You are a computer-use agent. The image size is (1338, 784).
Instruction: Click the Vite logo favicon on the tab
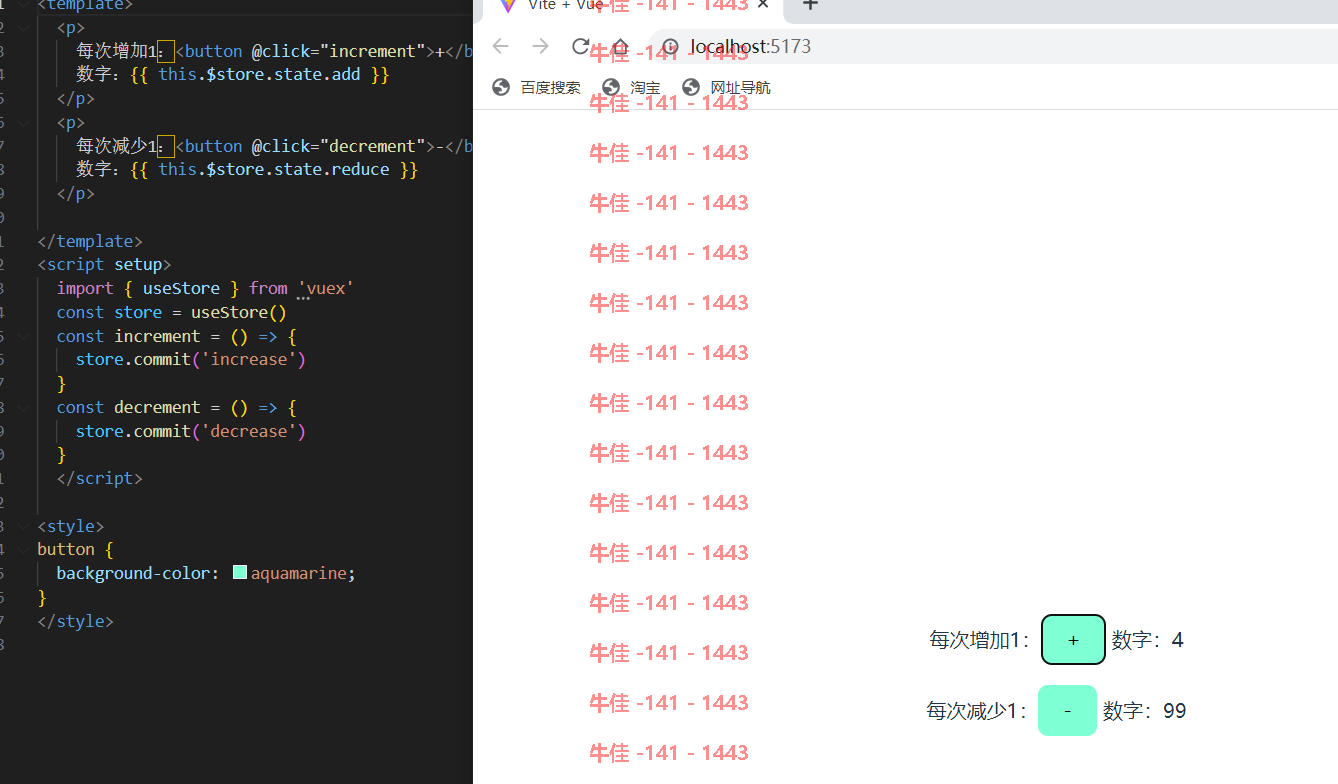pos(509,5)
